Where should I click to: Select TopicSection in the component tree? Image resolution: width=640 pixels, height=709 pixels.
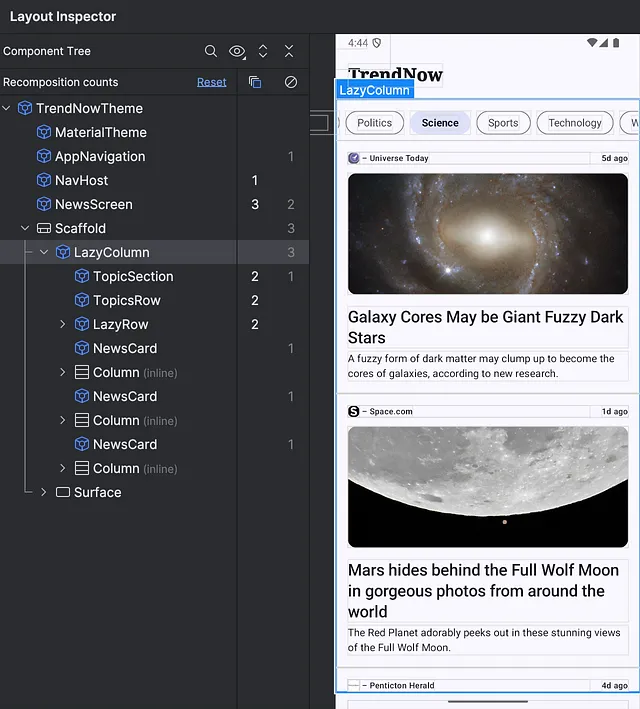click(133, 276)
